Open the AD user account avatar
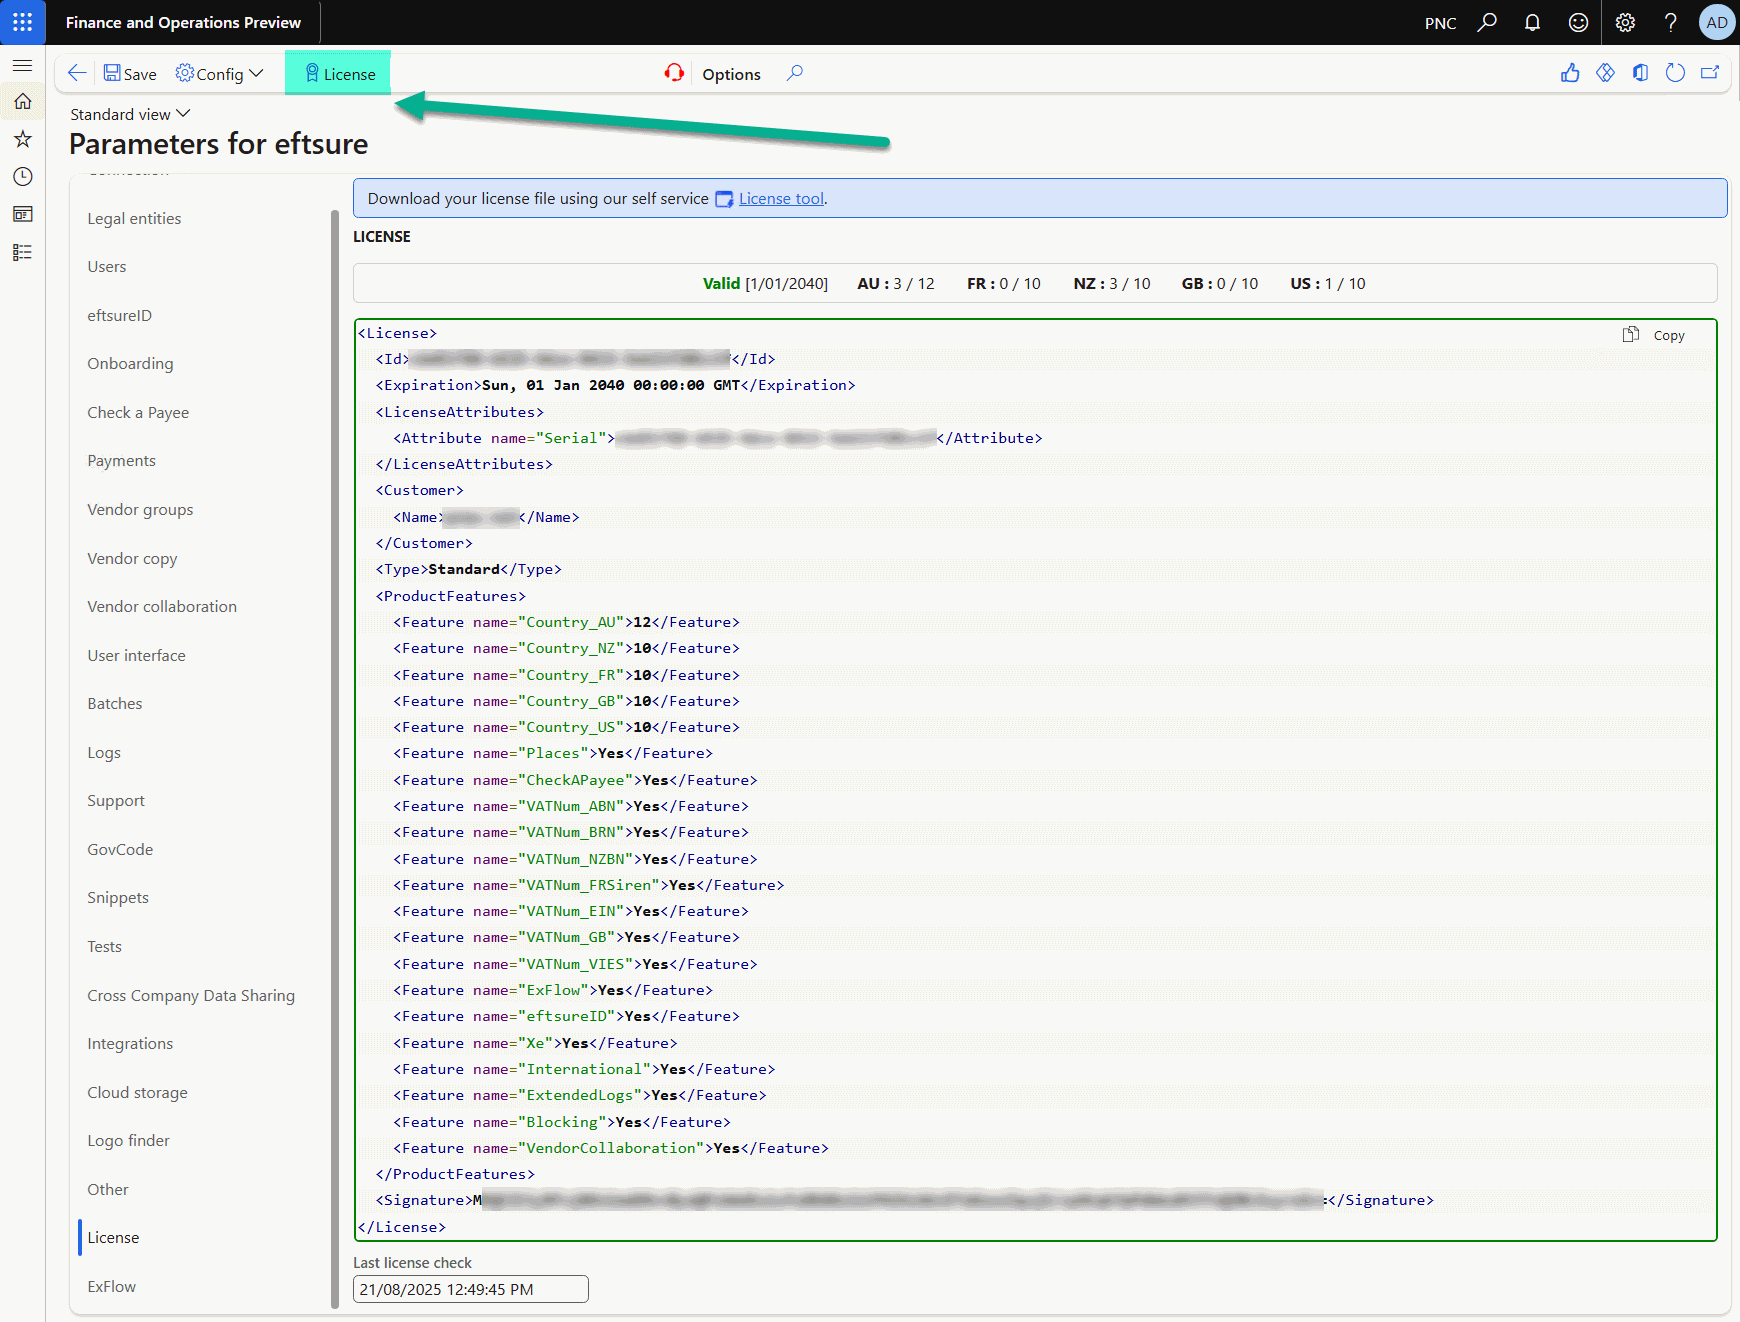The width and height of the screenshot is (1740, 1322). 1717,22
